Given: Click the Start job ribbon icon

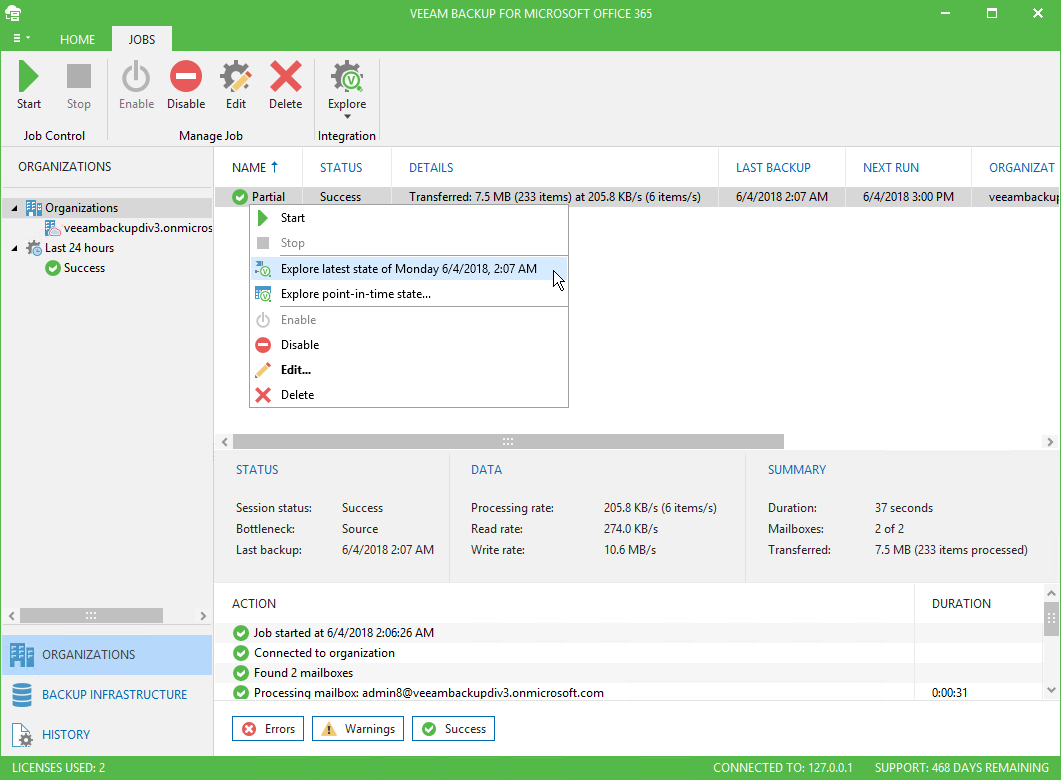Looking at the screenshot, I should [x=28, y=76].
